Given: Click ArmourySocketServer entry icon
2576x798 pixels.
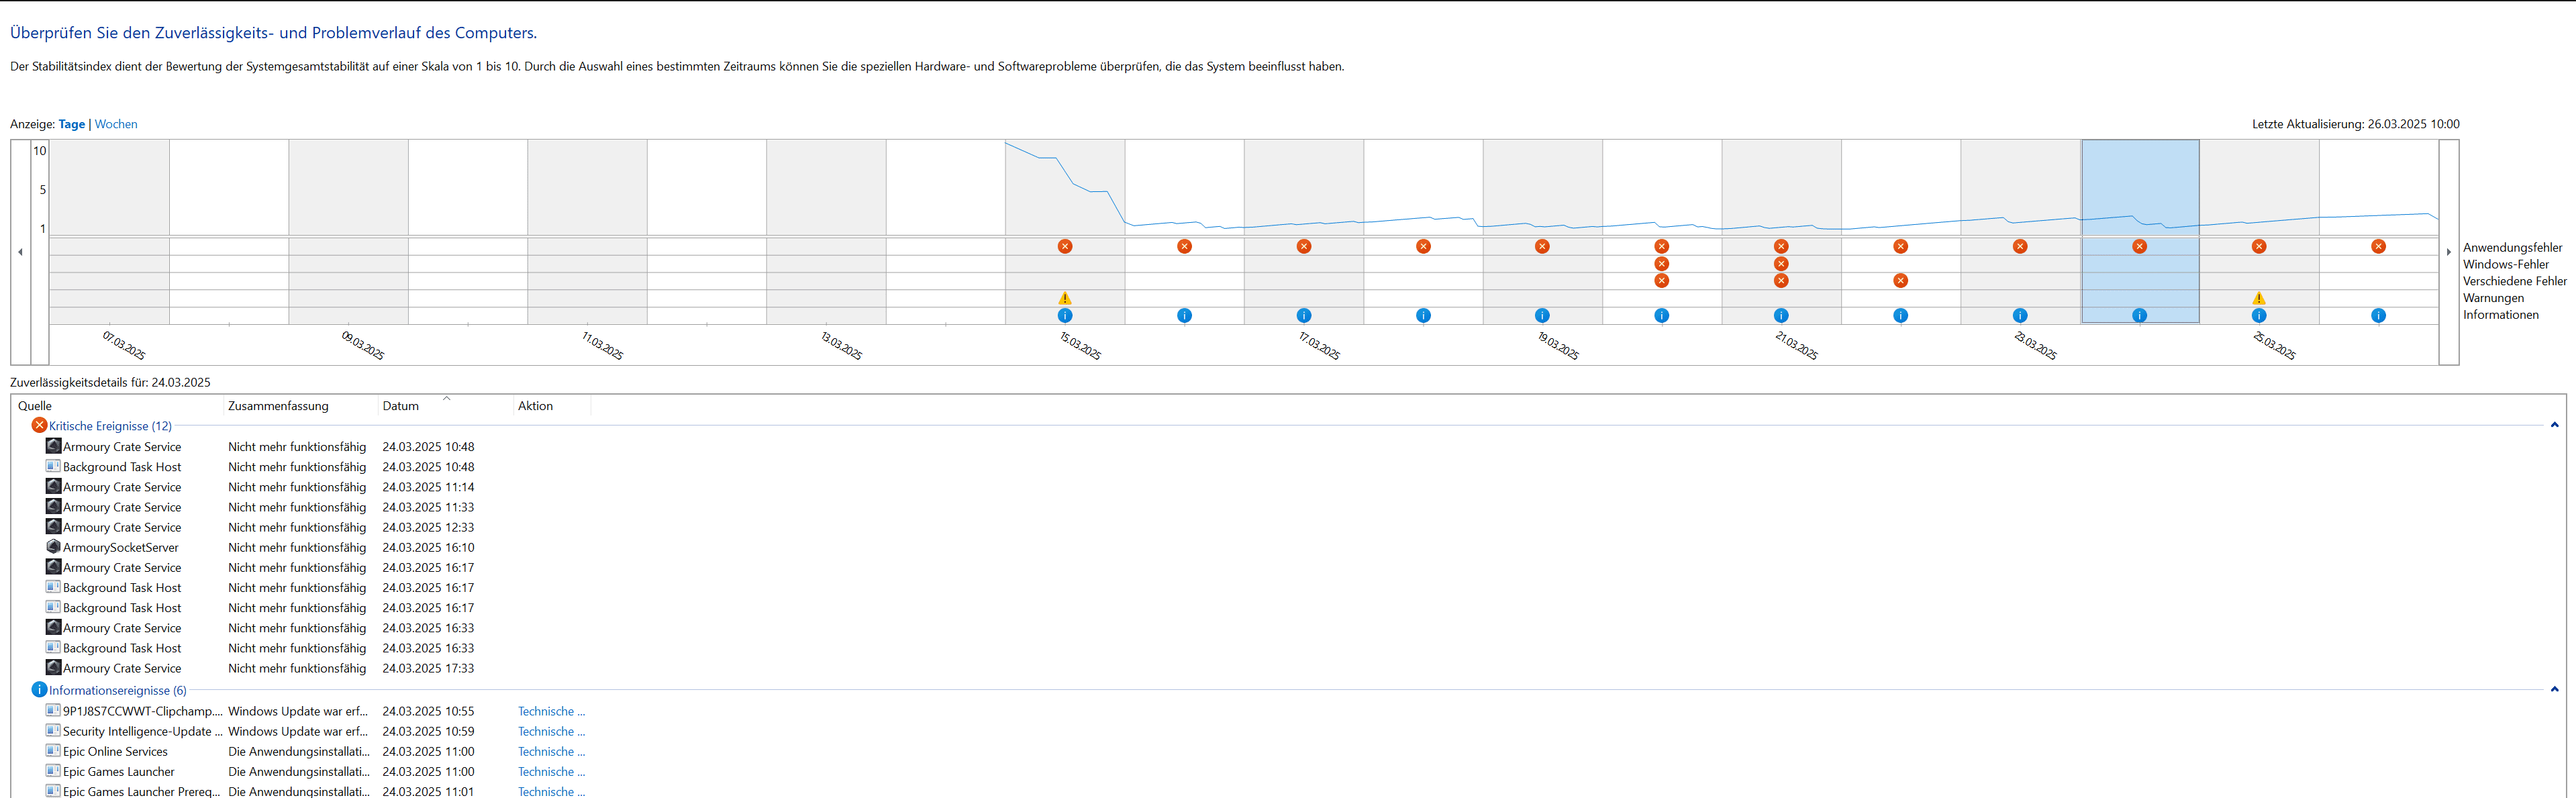Looking at the screenshot, I should 54,547.
